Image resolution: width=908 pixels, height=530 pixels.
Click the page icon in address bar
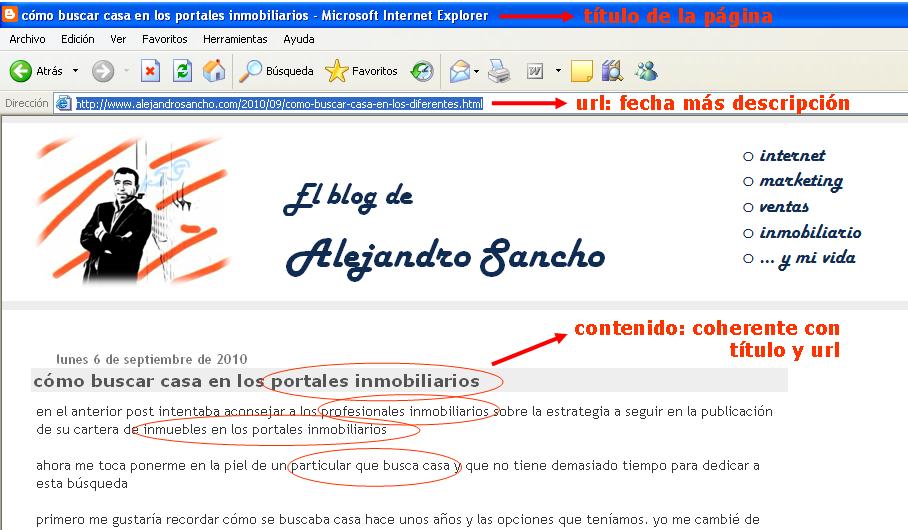[x=63, y=104]
